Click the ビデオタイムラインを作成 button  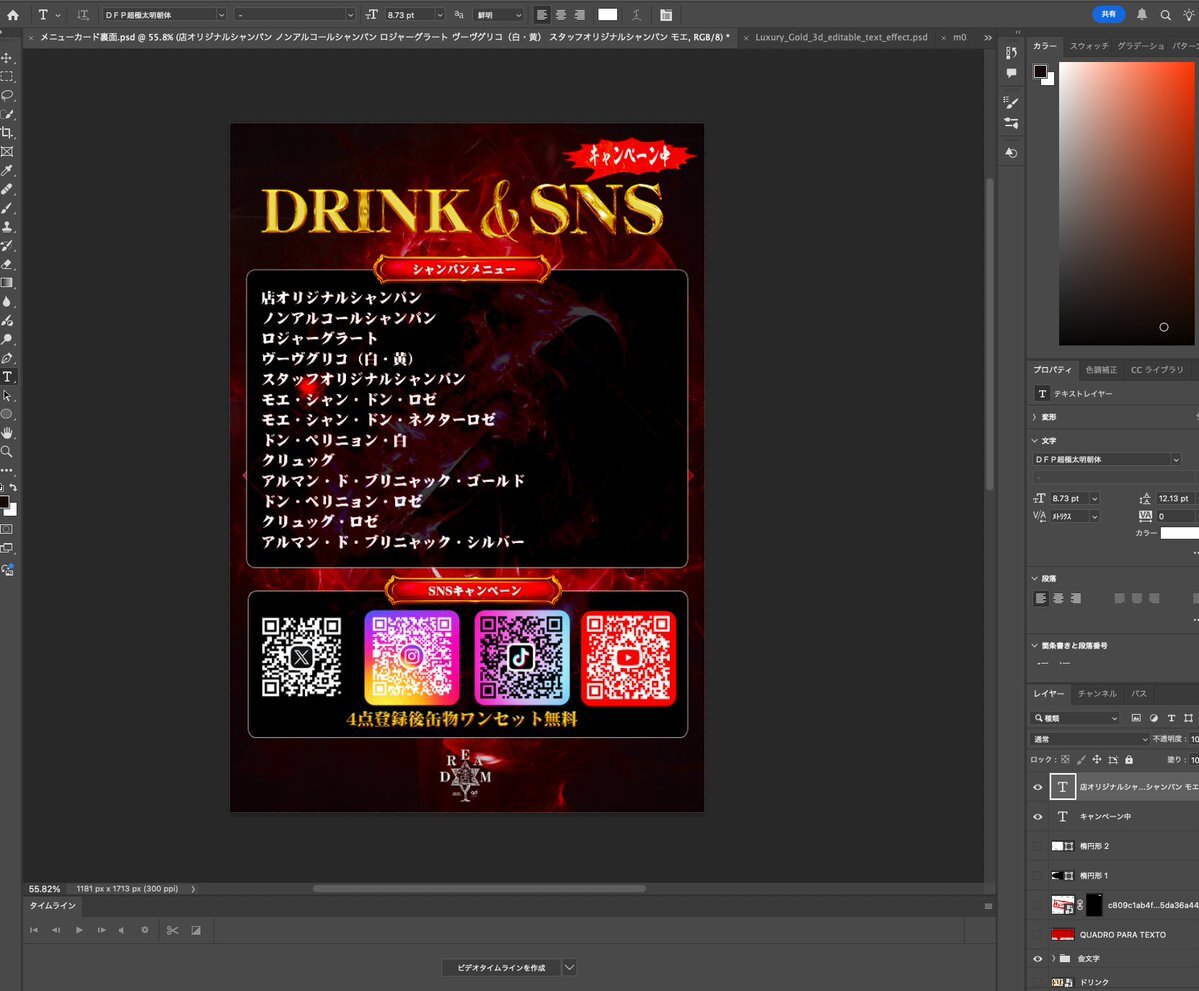tap(502, 967)
